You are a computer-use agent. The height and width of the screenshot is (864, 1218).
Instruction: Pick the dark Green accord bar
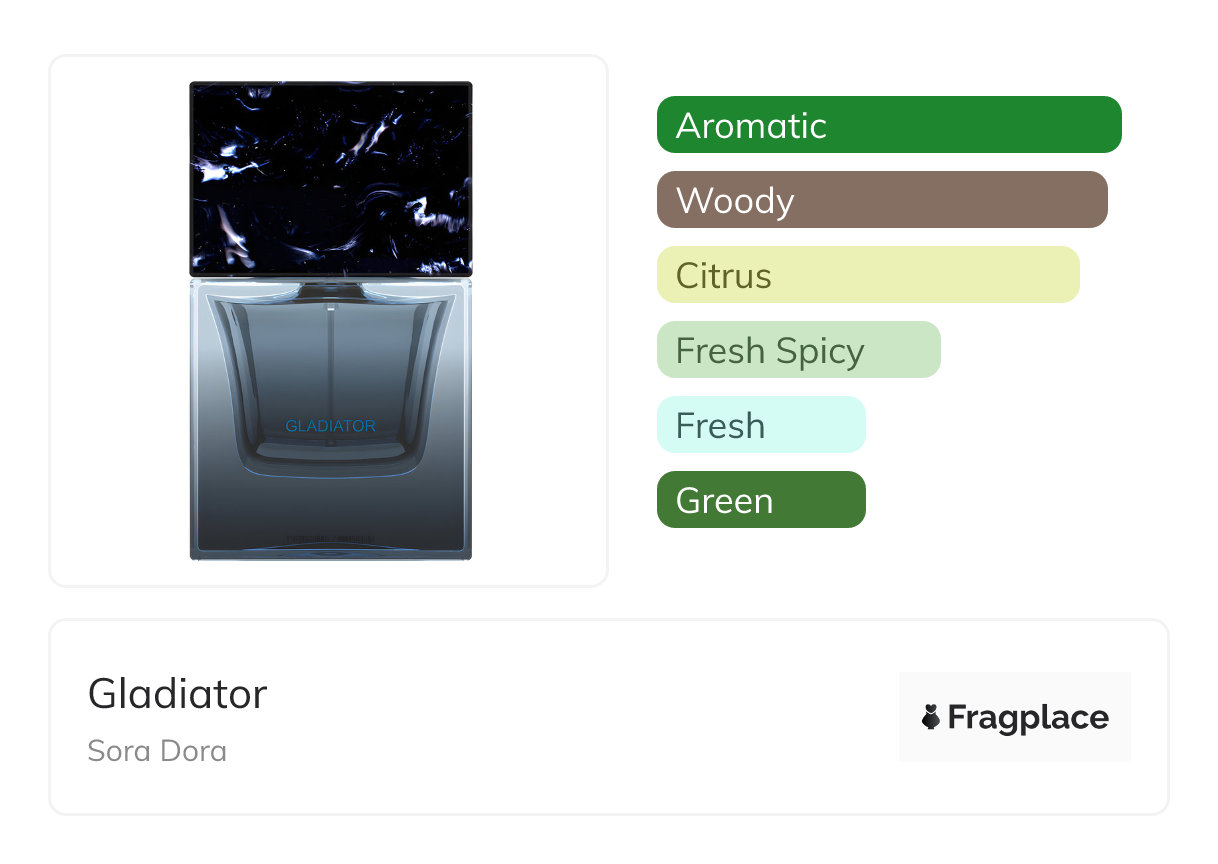click(760, 500)
